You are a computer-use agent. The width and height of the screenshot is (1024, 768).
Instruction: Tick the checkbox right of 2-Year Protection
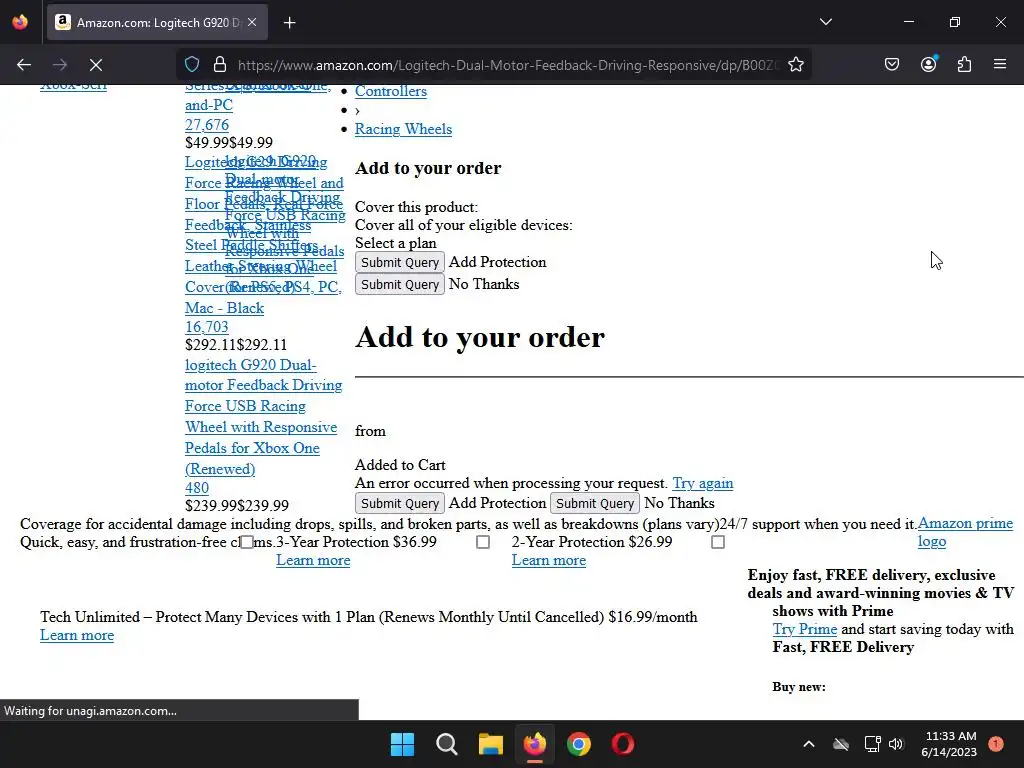[718, 542]
